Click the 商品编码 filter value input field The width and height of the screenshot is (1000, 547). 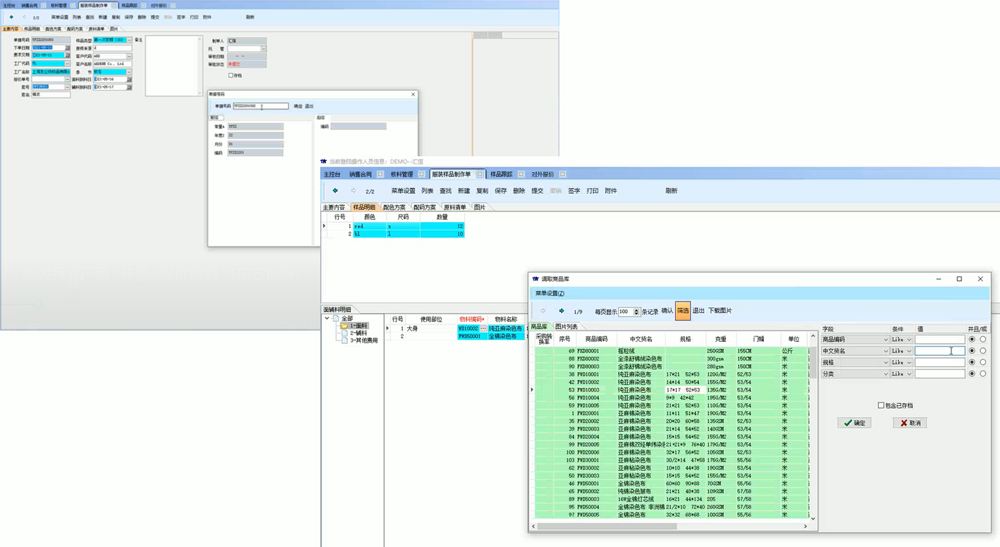(940, 340)
